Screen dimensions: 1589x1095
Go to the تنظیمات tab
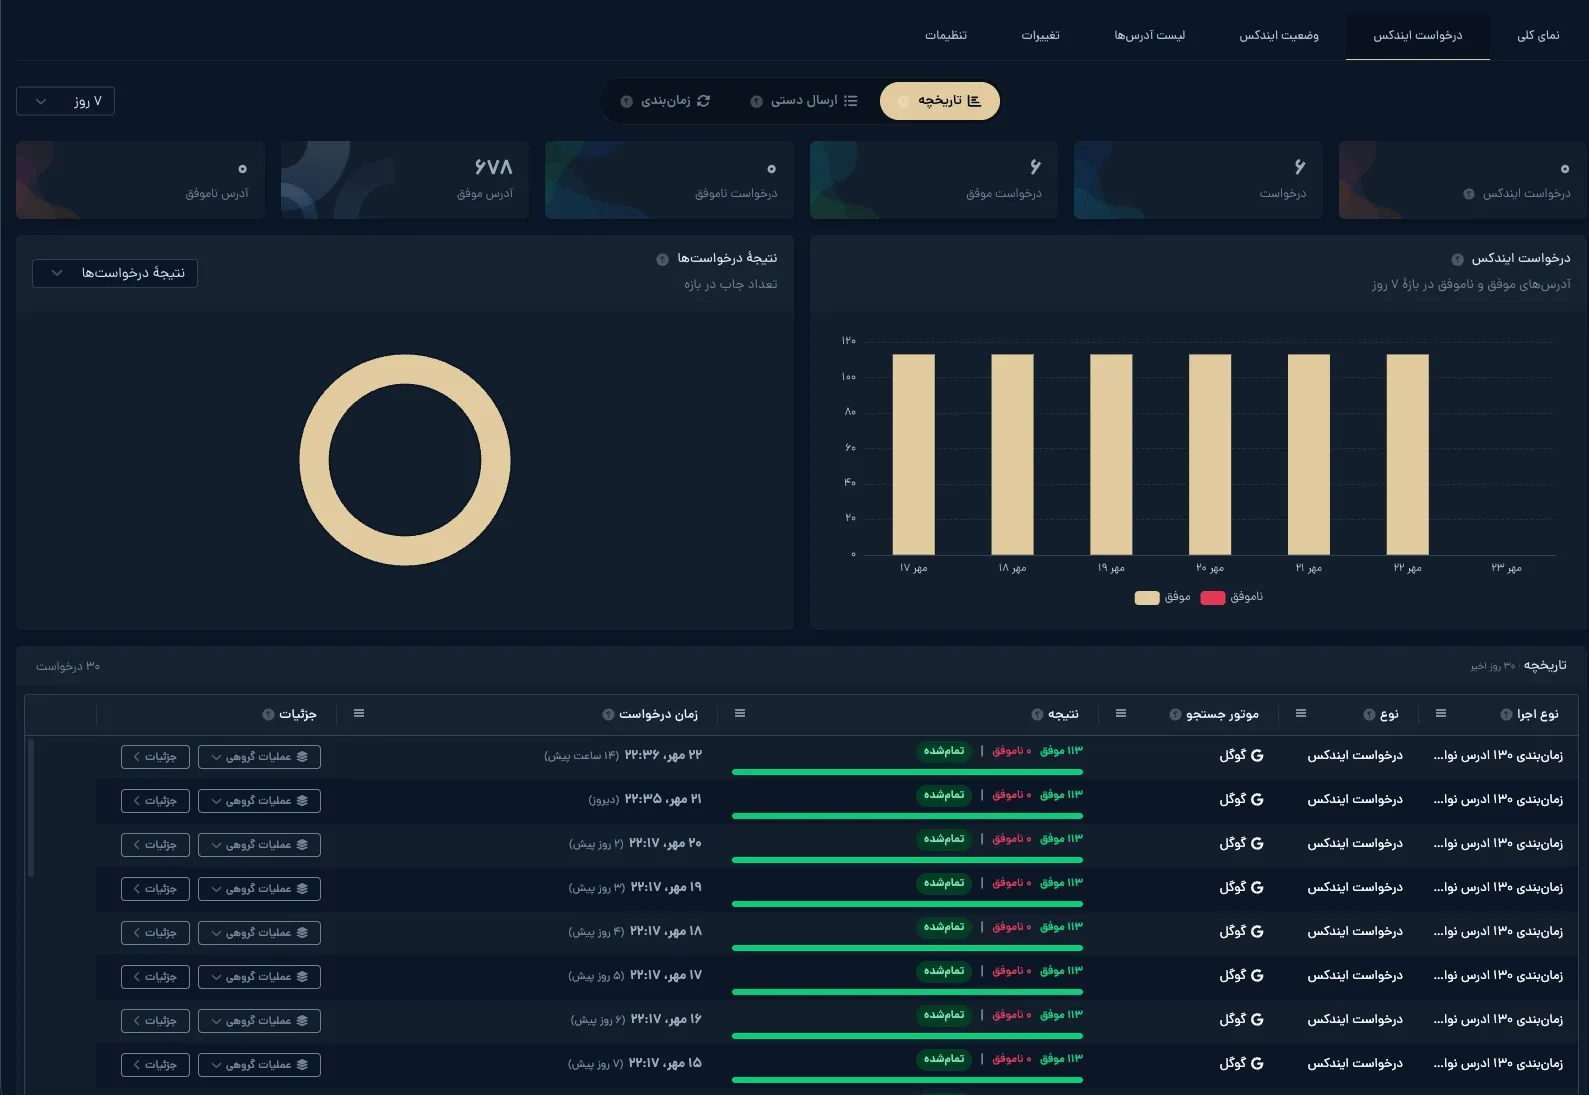(946, 36)
